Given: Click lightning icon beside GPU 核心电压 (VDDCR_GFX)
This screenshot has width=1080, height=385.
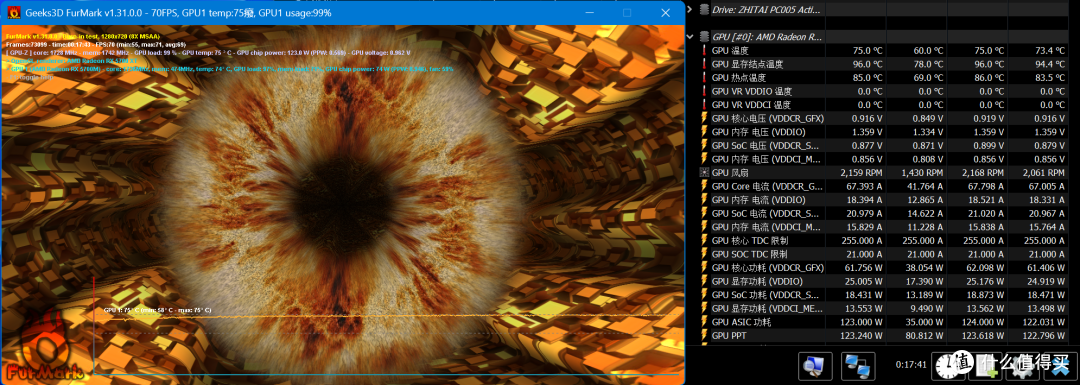Looking at the screenshot, I should pos(705,118).
